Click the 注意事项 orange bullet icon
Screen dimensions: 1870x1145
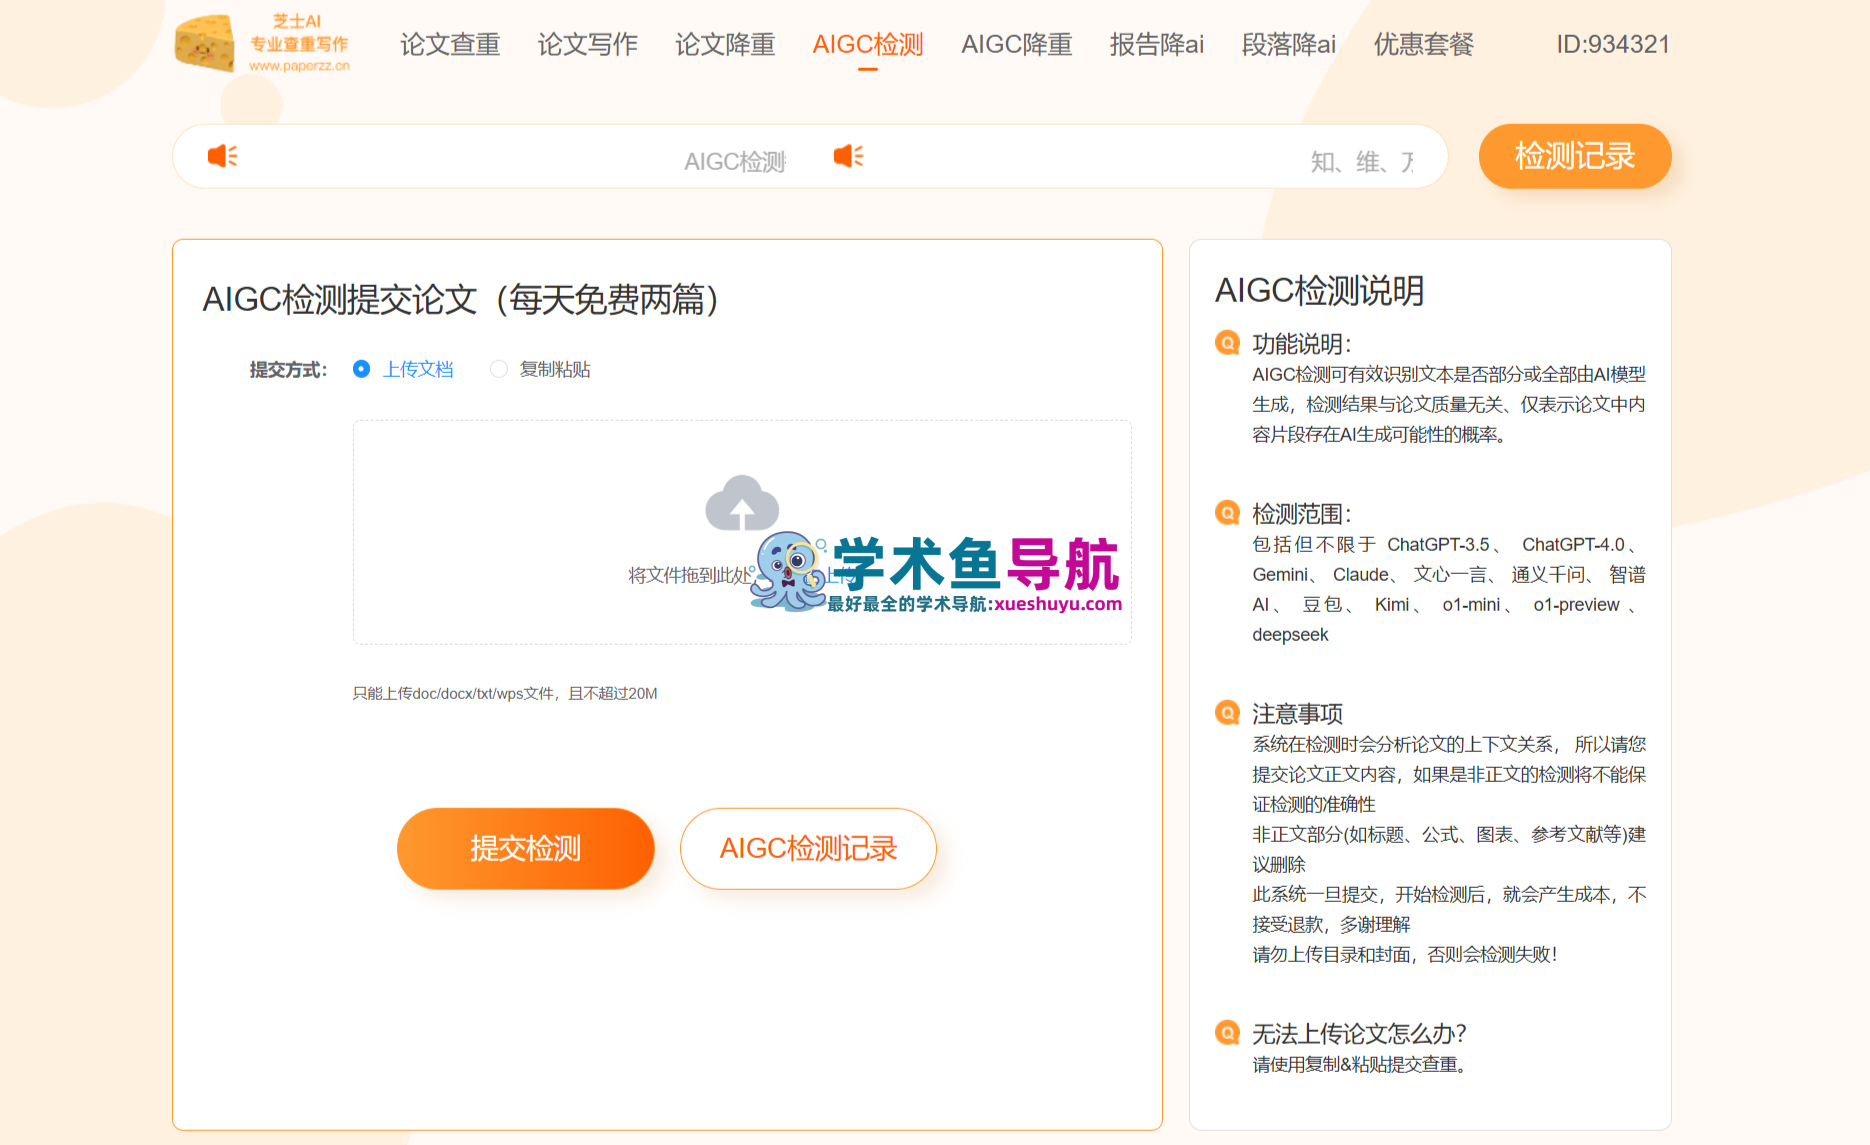click(1227, 713)
